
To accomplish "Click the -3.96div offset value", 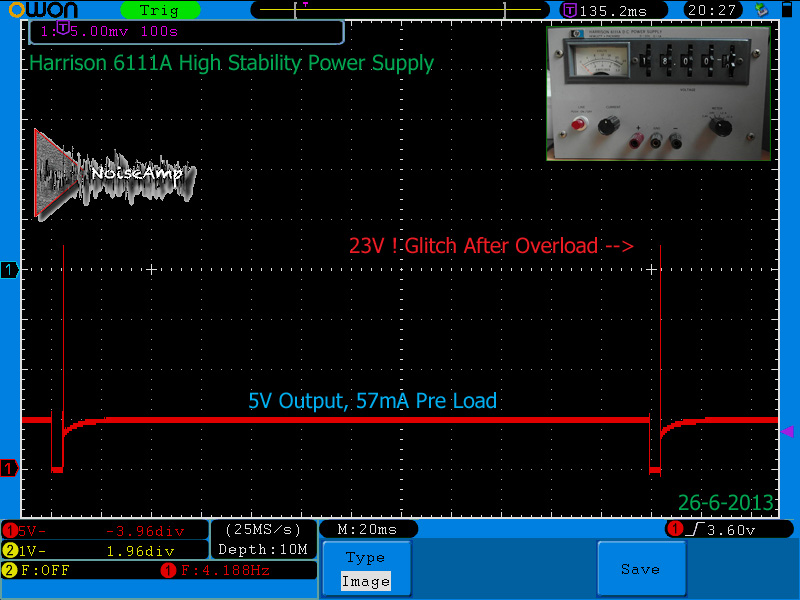I will (x=145, y=531).
